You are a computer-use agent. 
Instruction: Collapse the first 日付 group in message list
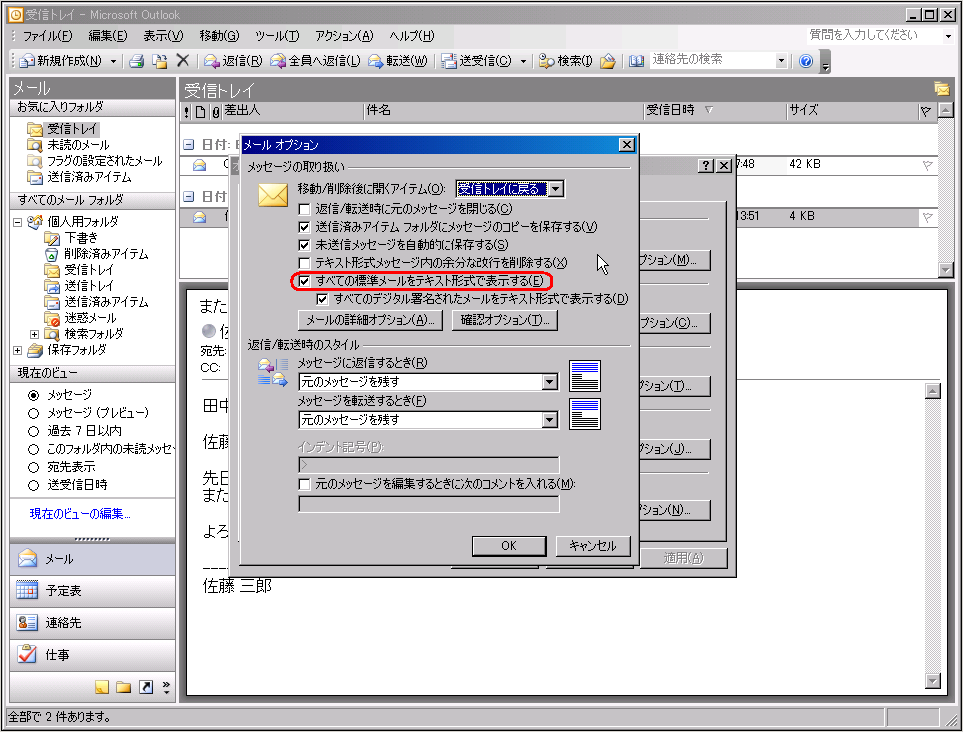coord(189,145)
